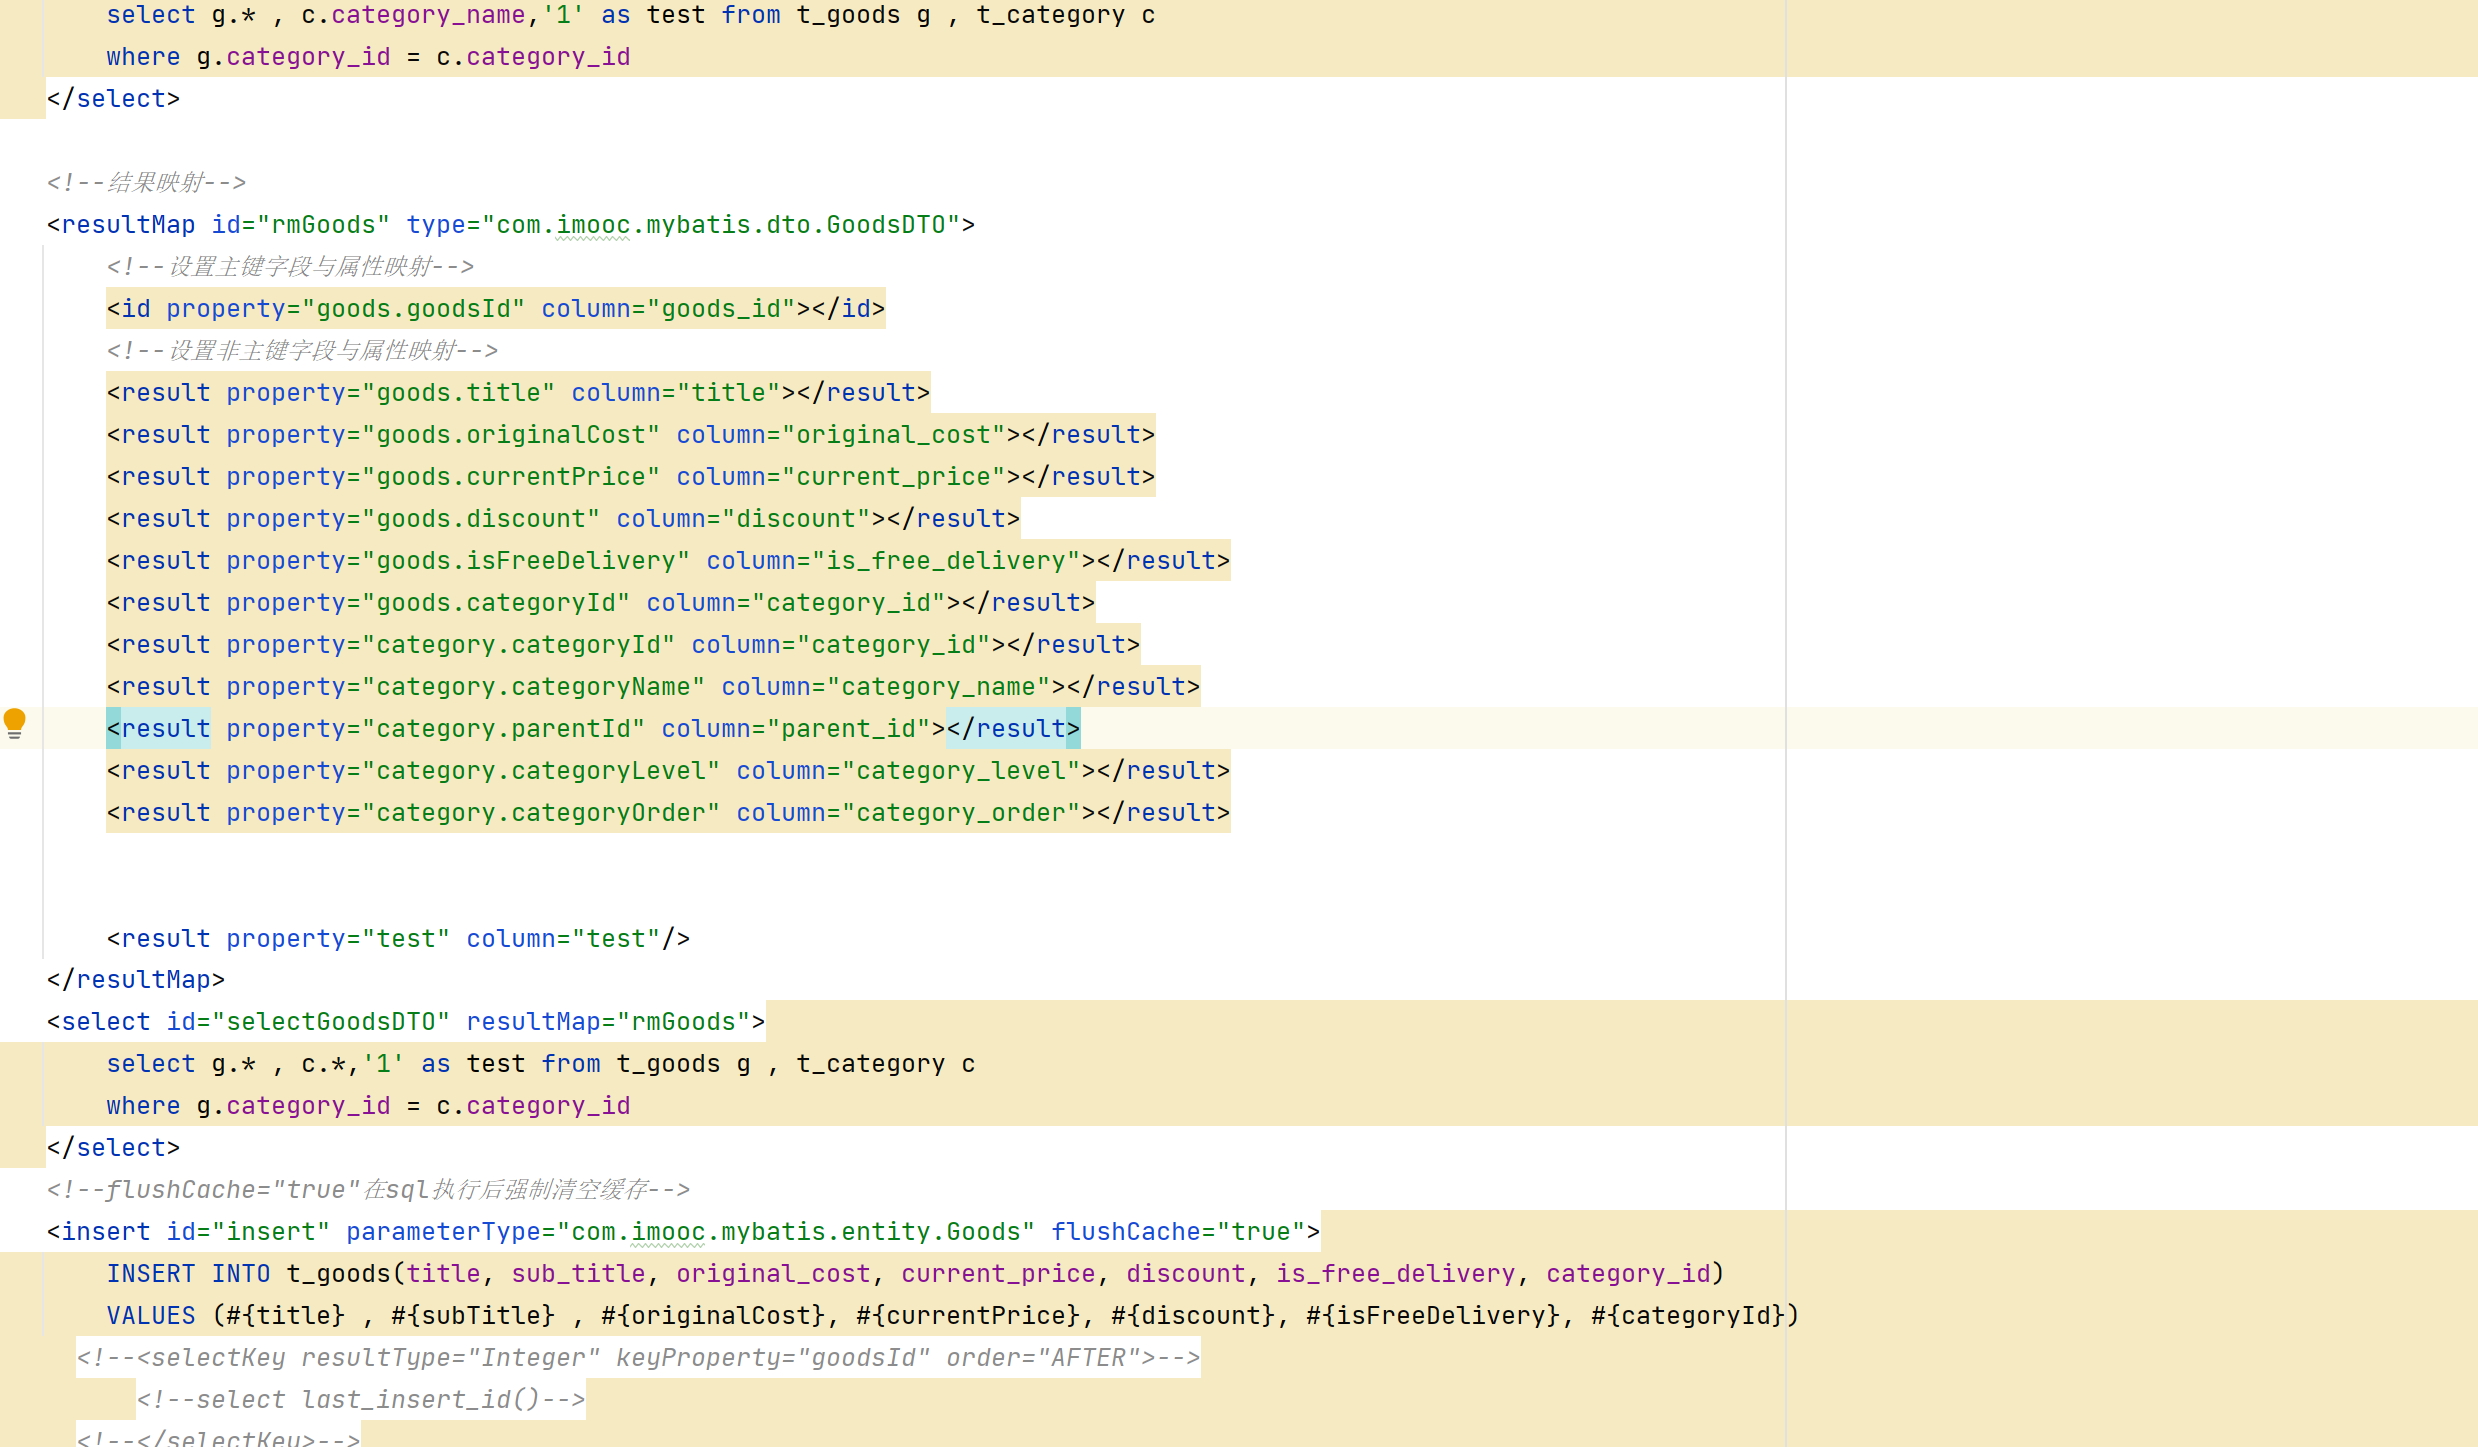Click the GoodsDTO type attribute value
Viewport: 2478px width, 1447px height.
720,225
